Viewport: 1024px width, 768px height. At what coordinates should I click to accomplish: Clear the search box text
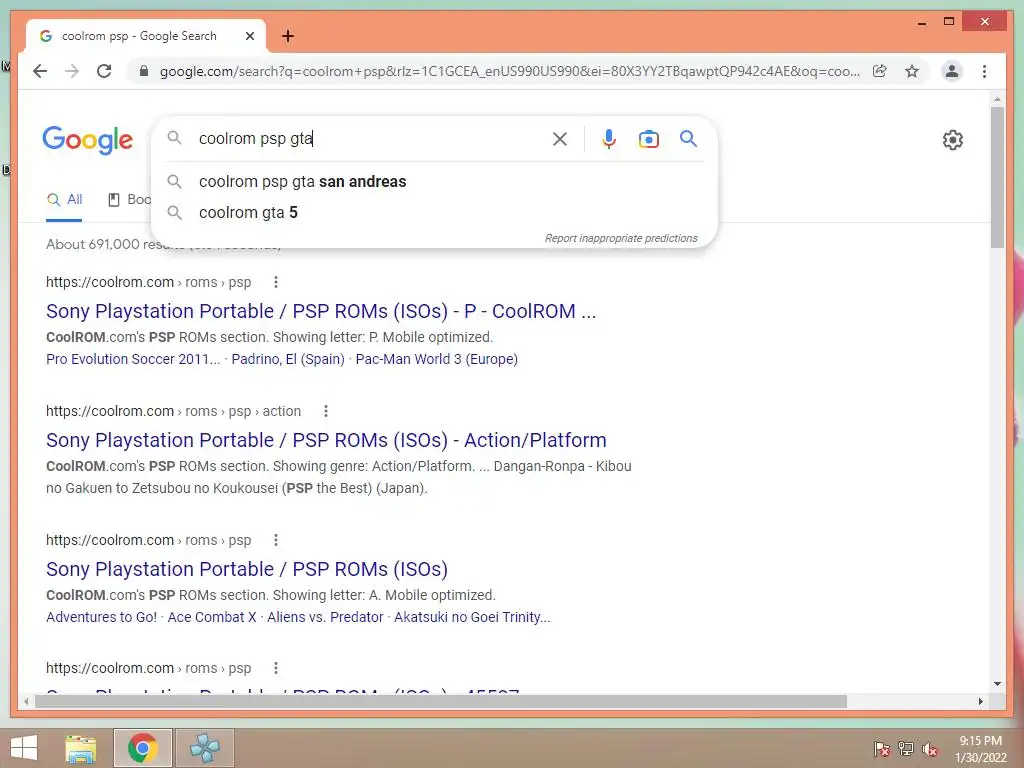point(560,138)
